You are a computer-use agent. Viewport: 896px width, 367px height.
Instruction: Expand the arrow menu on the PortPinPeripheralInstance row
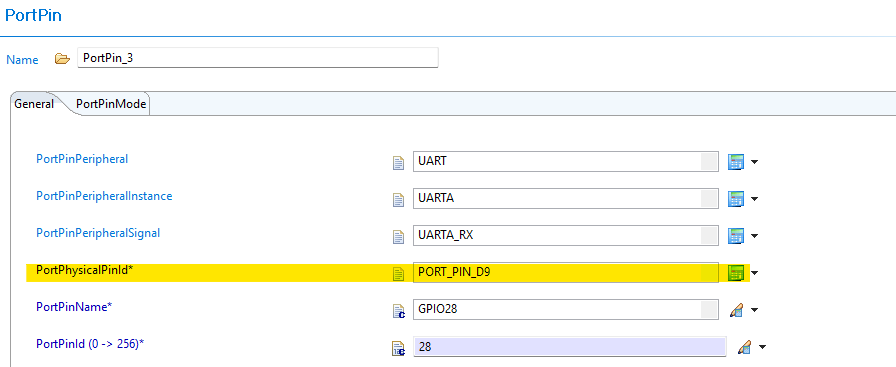click(754, 200)
